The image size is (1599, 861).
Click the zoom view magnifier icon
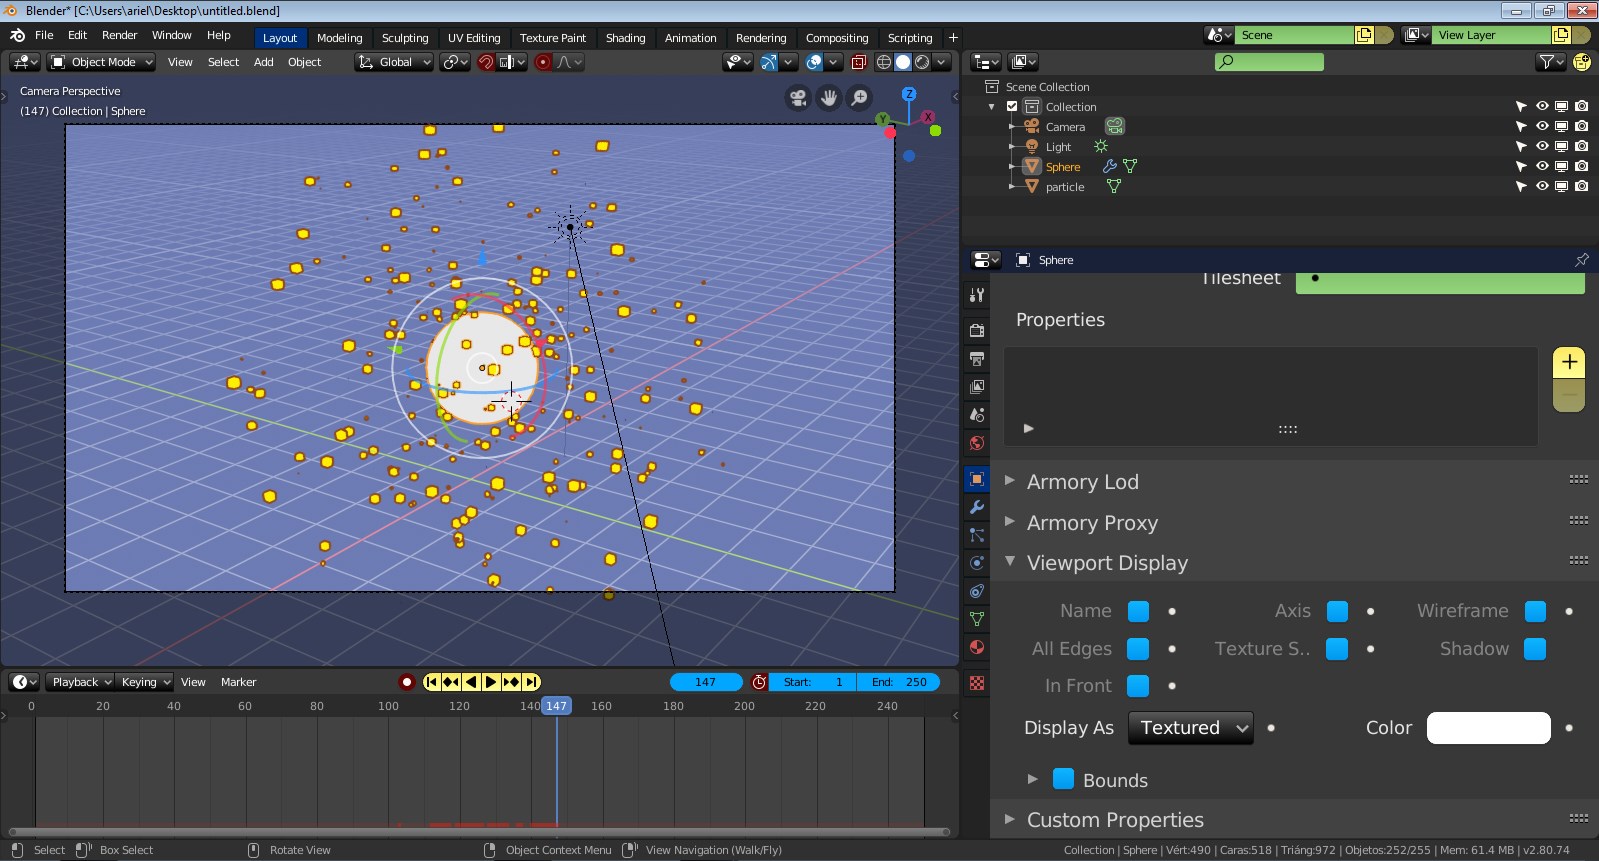tap(859, 98)
